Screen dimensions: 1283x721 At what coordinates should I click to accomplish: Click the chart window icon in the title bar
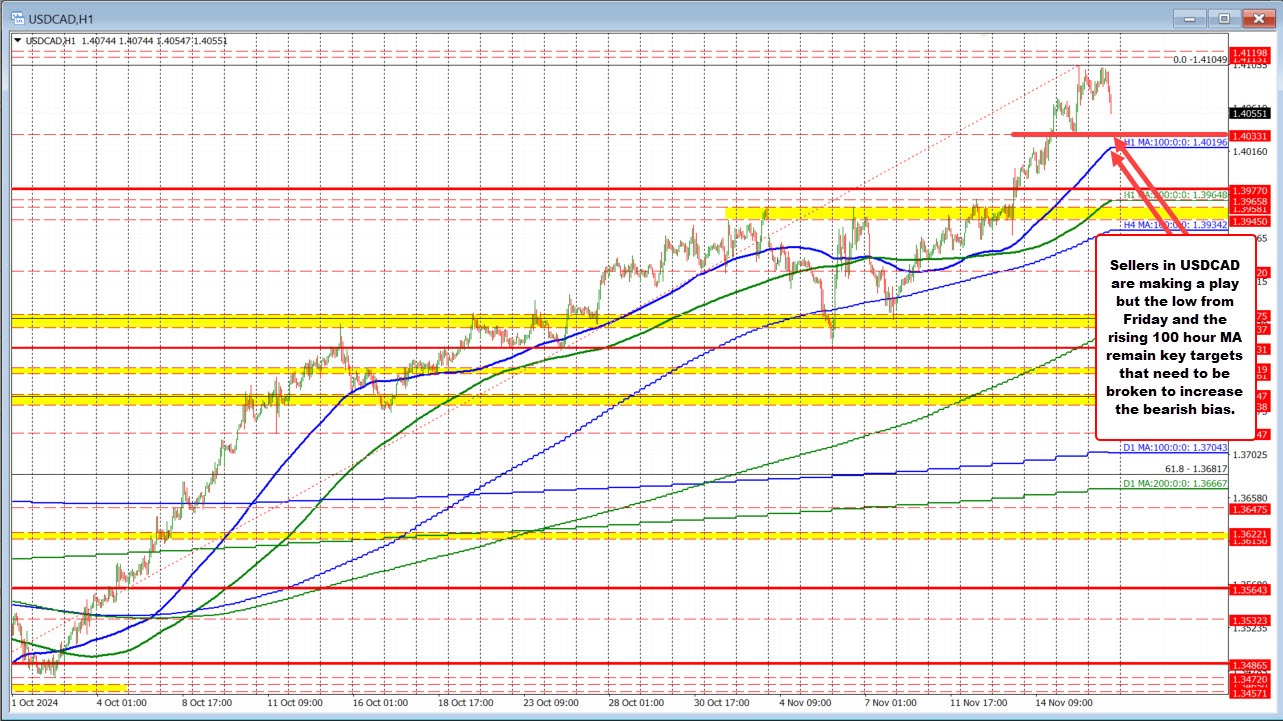coord(16,17)
